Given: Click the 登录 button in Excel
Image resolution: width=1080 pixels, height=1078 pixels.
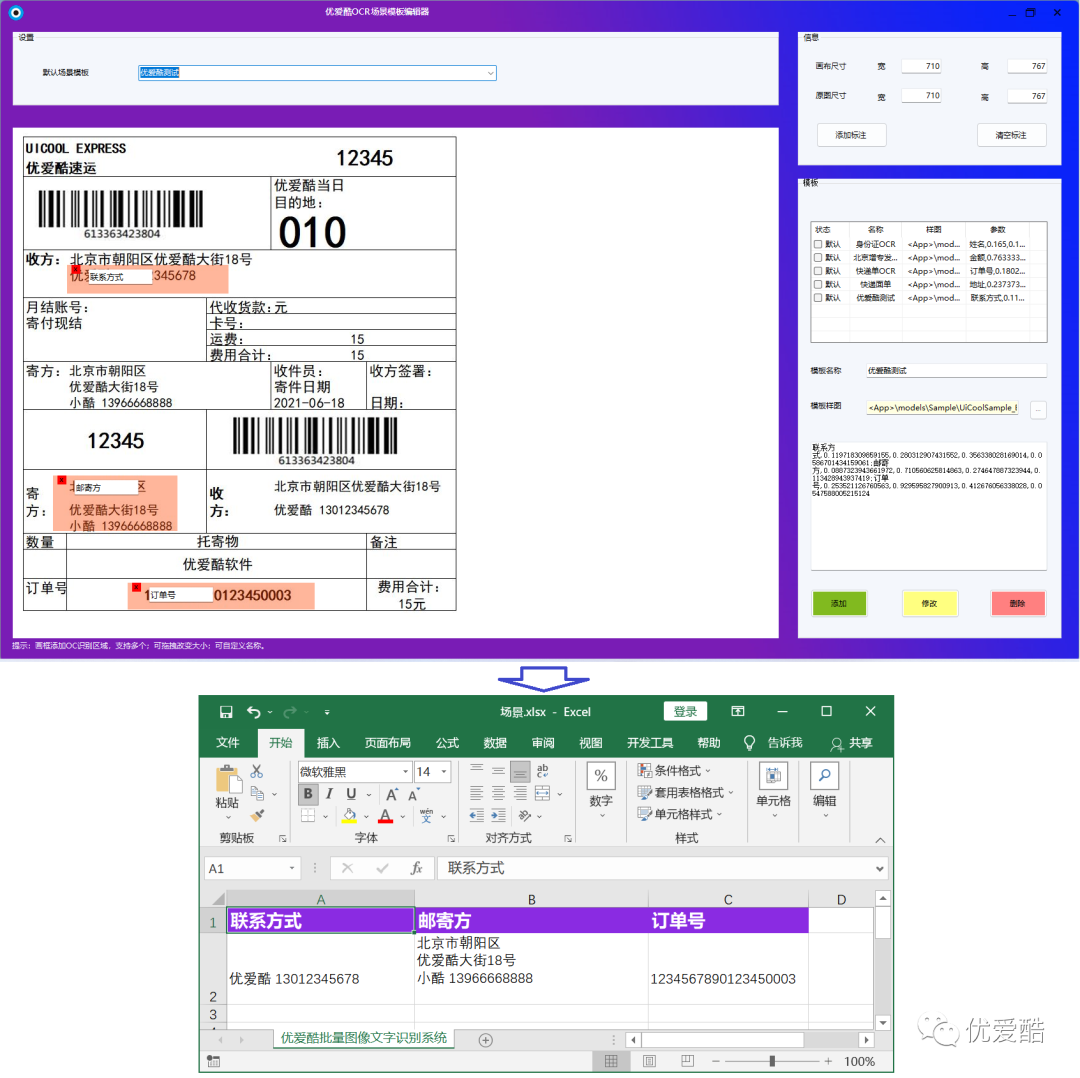Looking at the screenshot, I should 685,712.
